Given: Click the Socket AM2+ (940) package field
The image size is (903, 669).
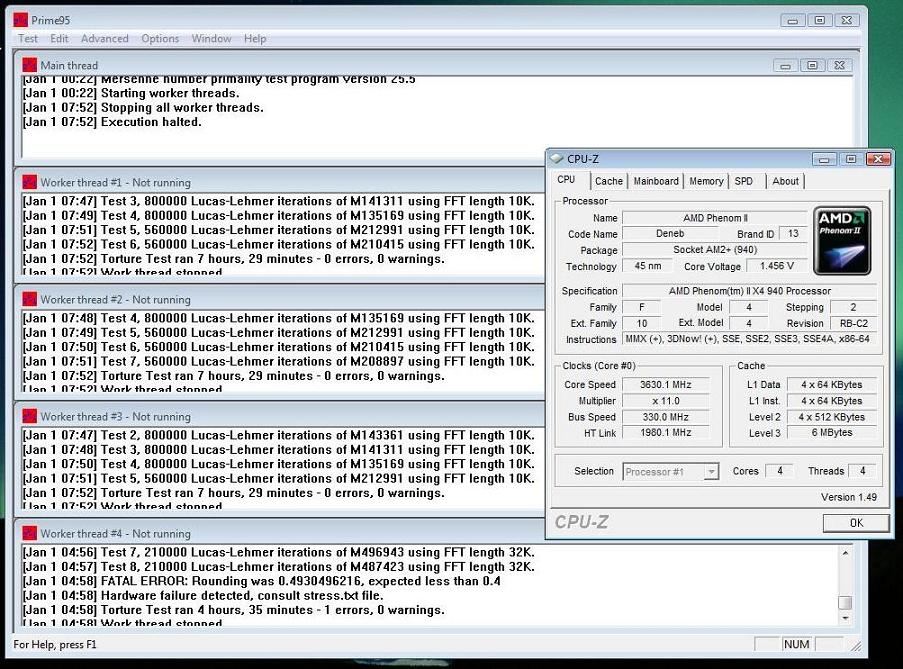Looking at the screenshot, I should [x=715, y=250].
